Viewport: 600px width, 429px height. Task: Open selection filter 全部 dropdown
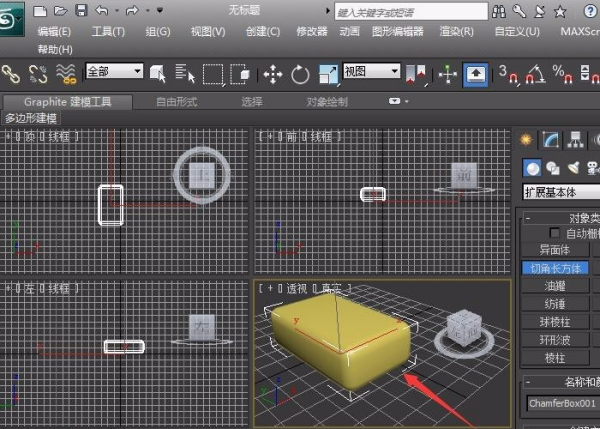pyautogui.click(x=114, y=71)
